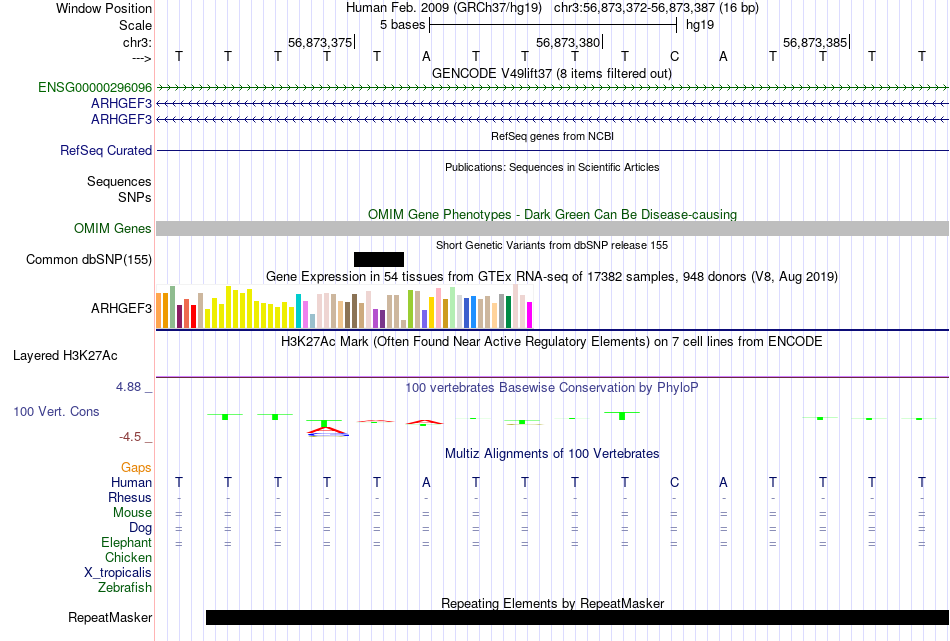Click the -4.5 PhyloP lower scale value
950x641 pixels.
click(130, 437)
